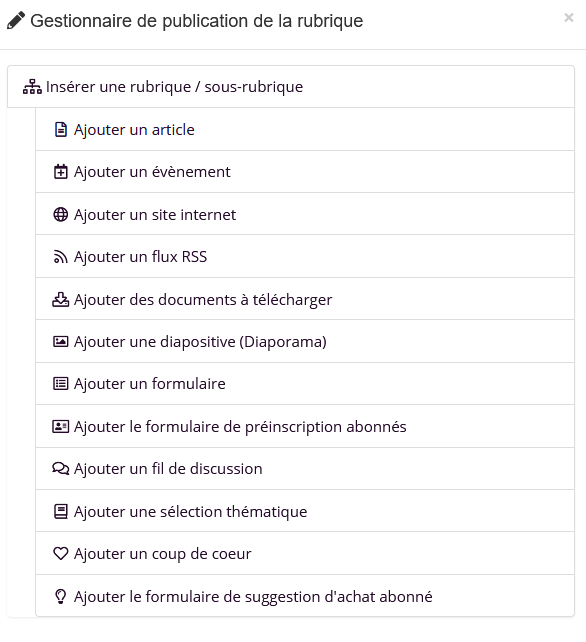
Task: Click the document icon for adding an article
Action: 61,129
